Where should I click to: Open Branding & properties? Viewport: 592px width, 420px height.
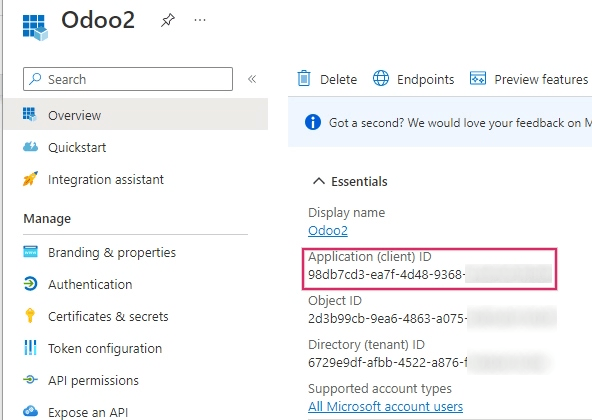tap(112, 252)
